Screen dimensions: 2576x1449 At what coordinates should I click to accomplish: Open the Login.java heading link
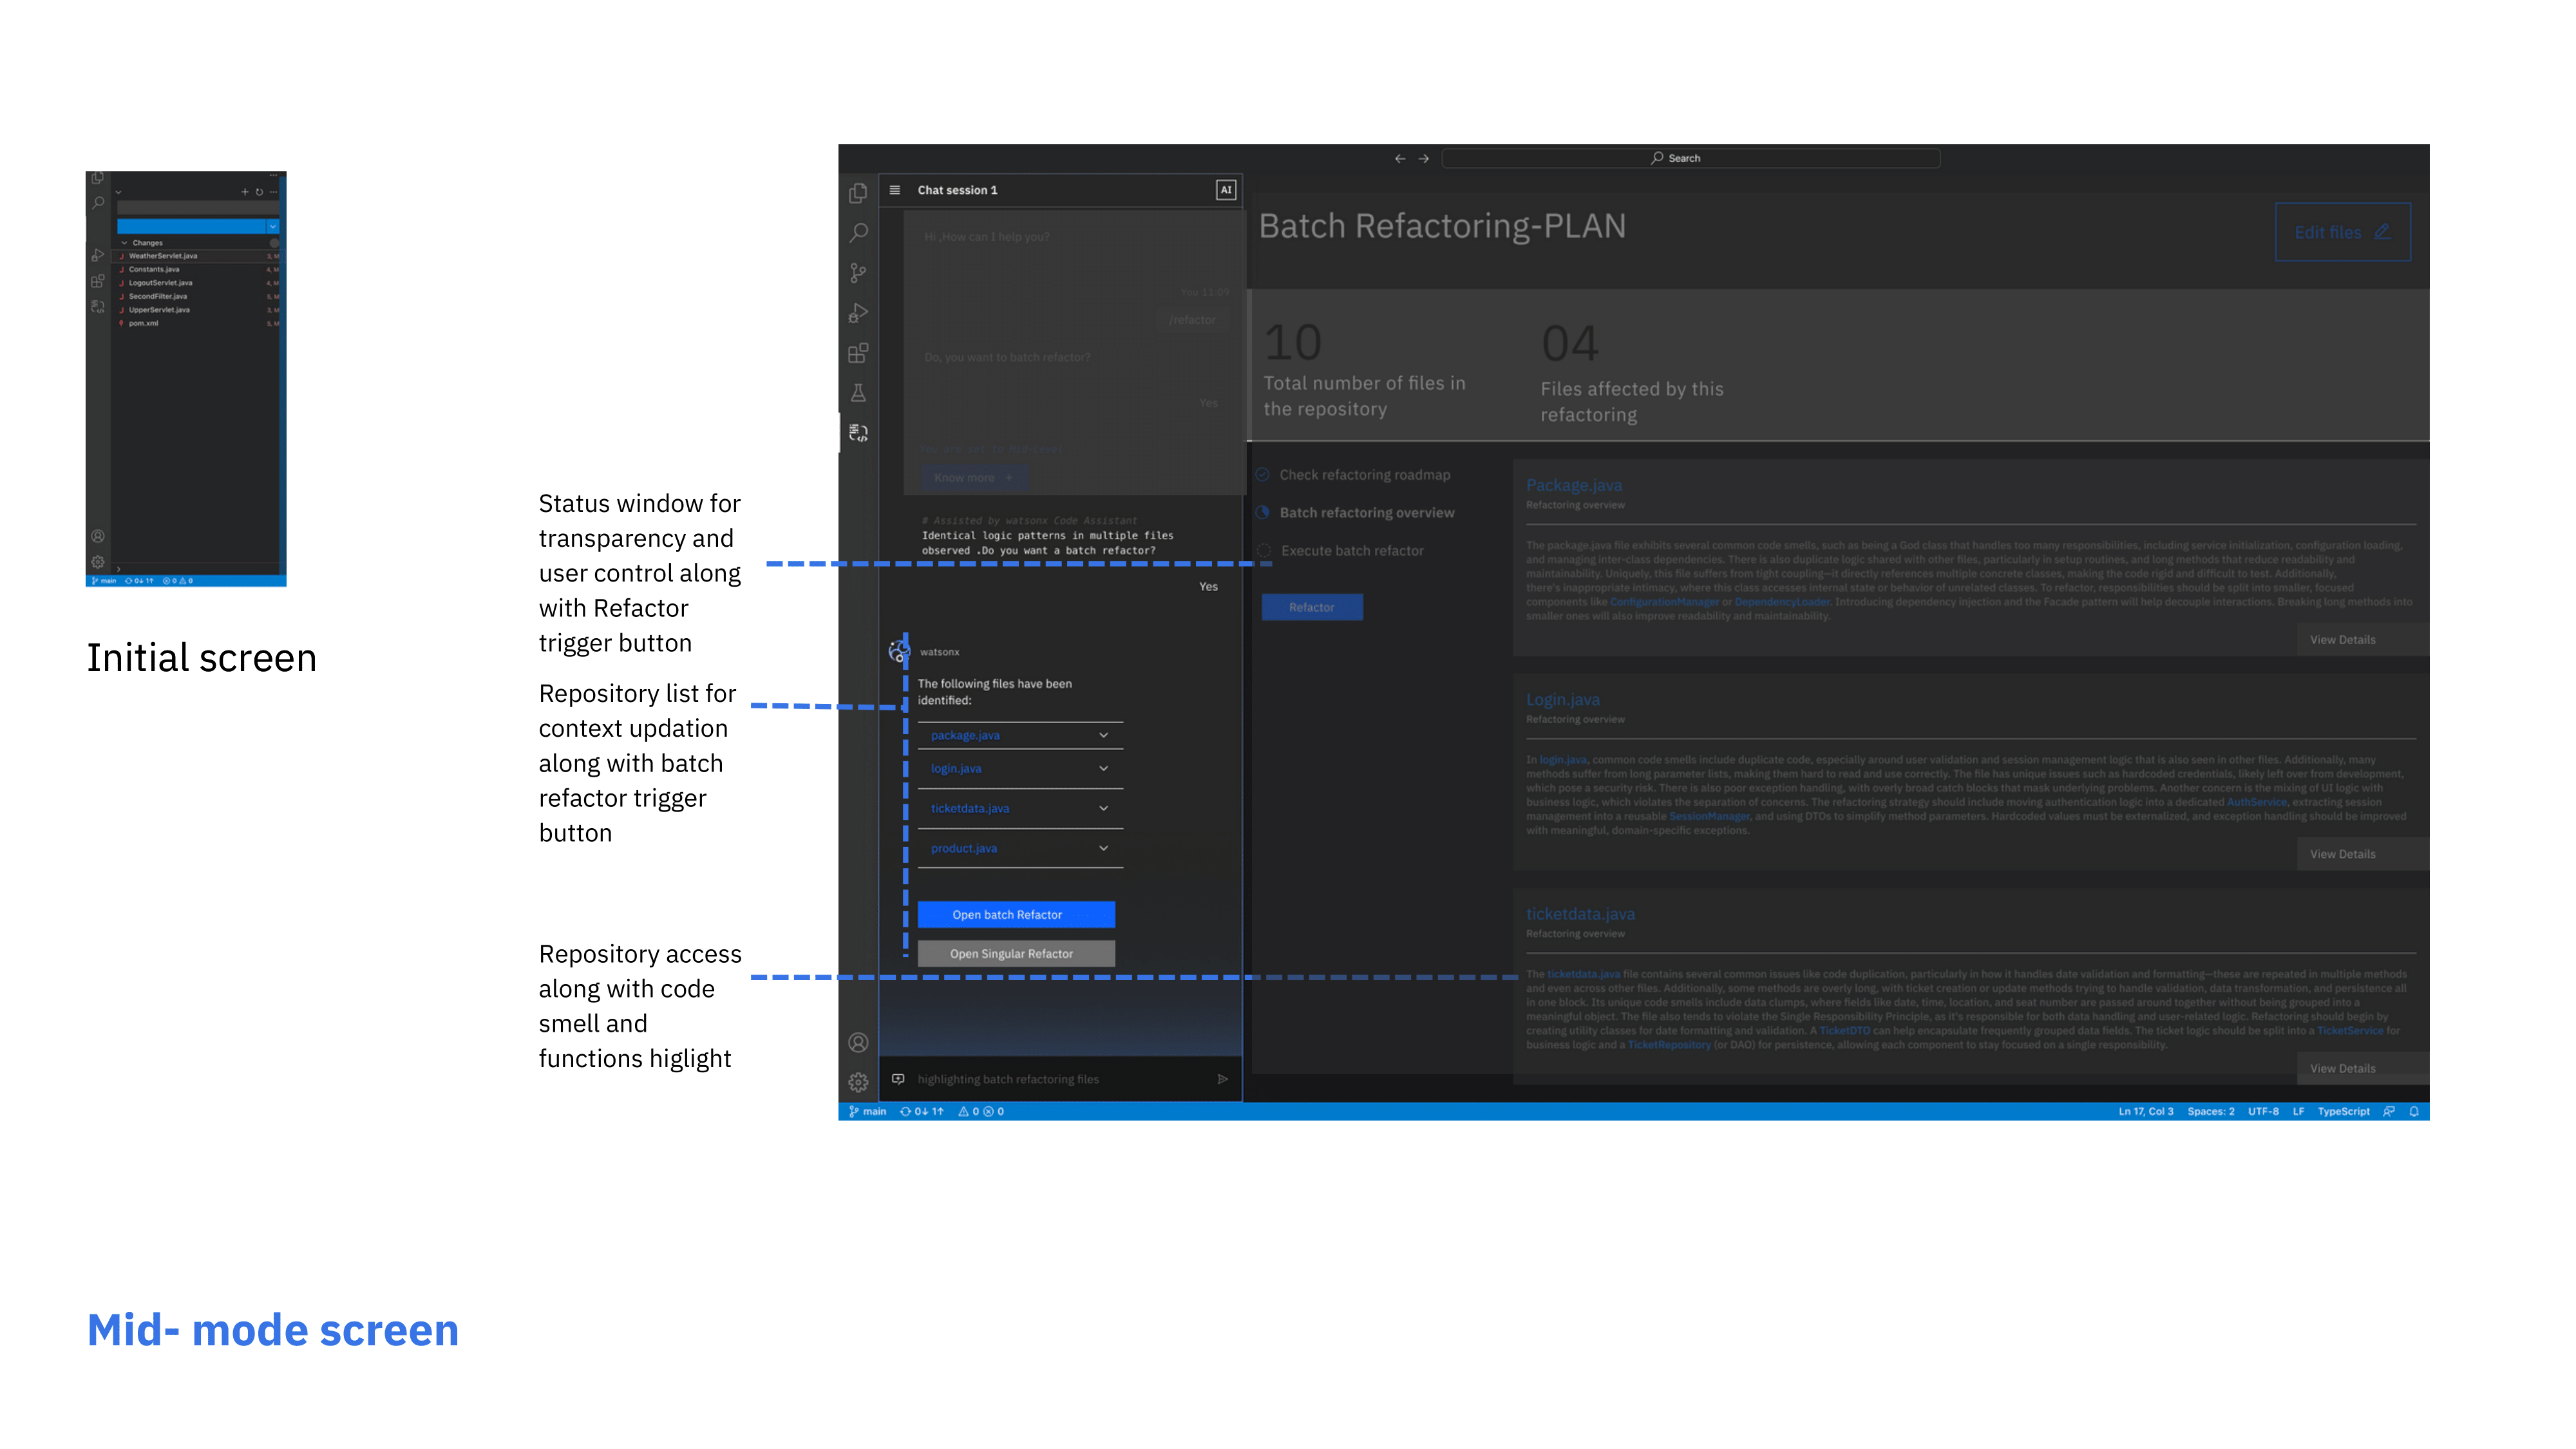1562,700
